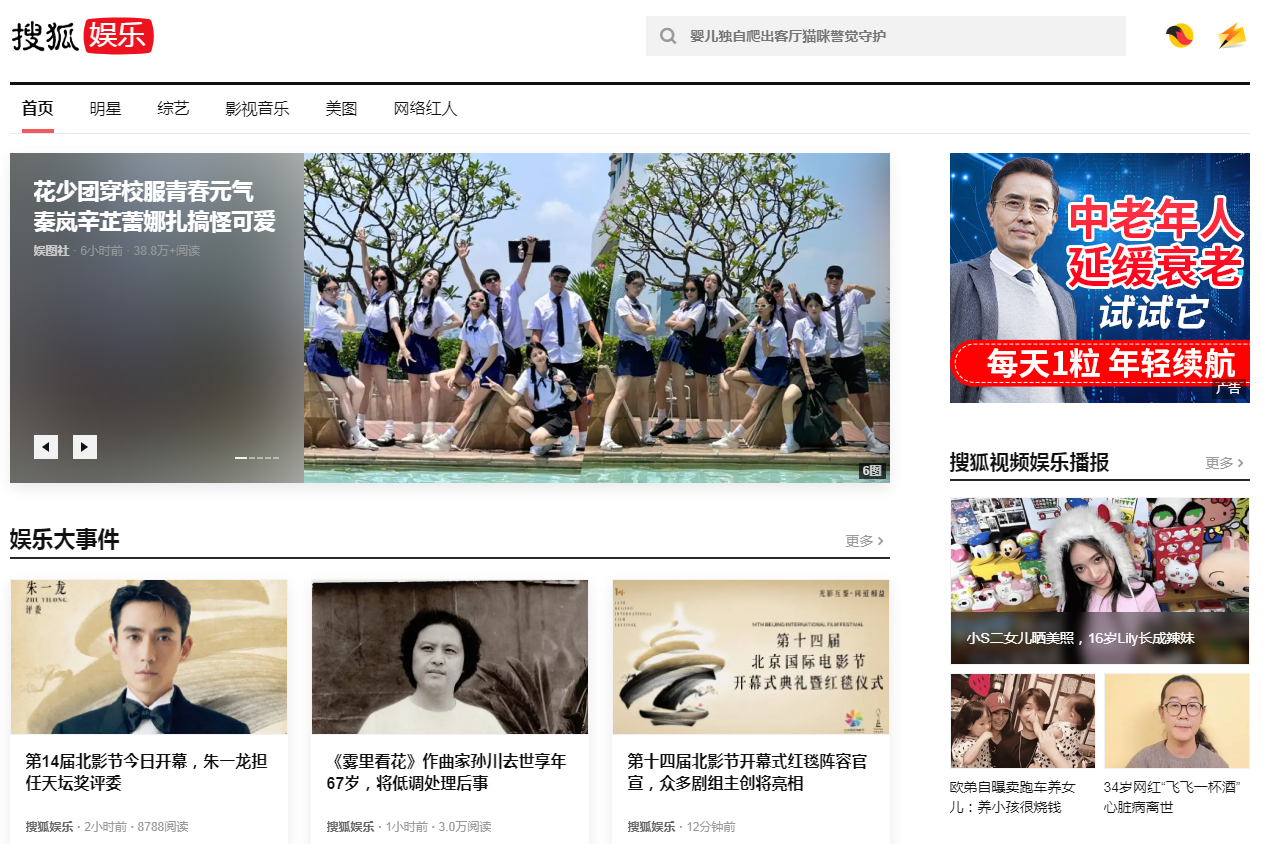The width and height of the screenshot is (1265, 844).
Task: Play the 小S二女儿晒美照 video
Action: point(1100,581)
